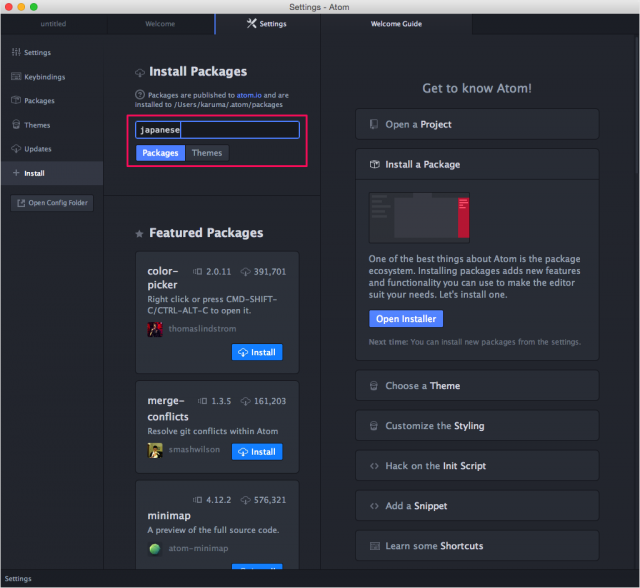Click the download icon beside 576,321

(x=245, y=500)
